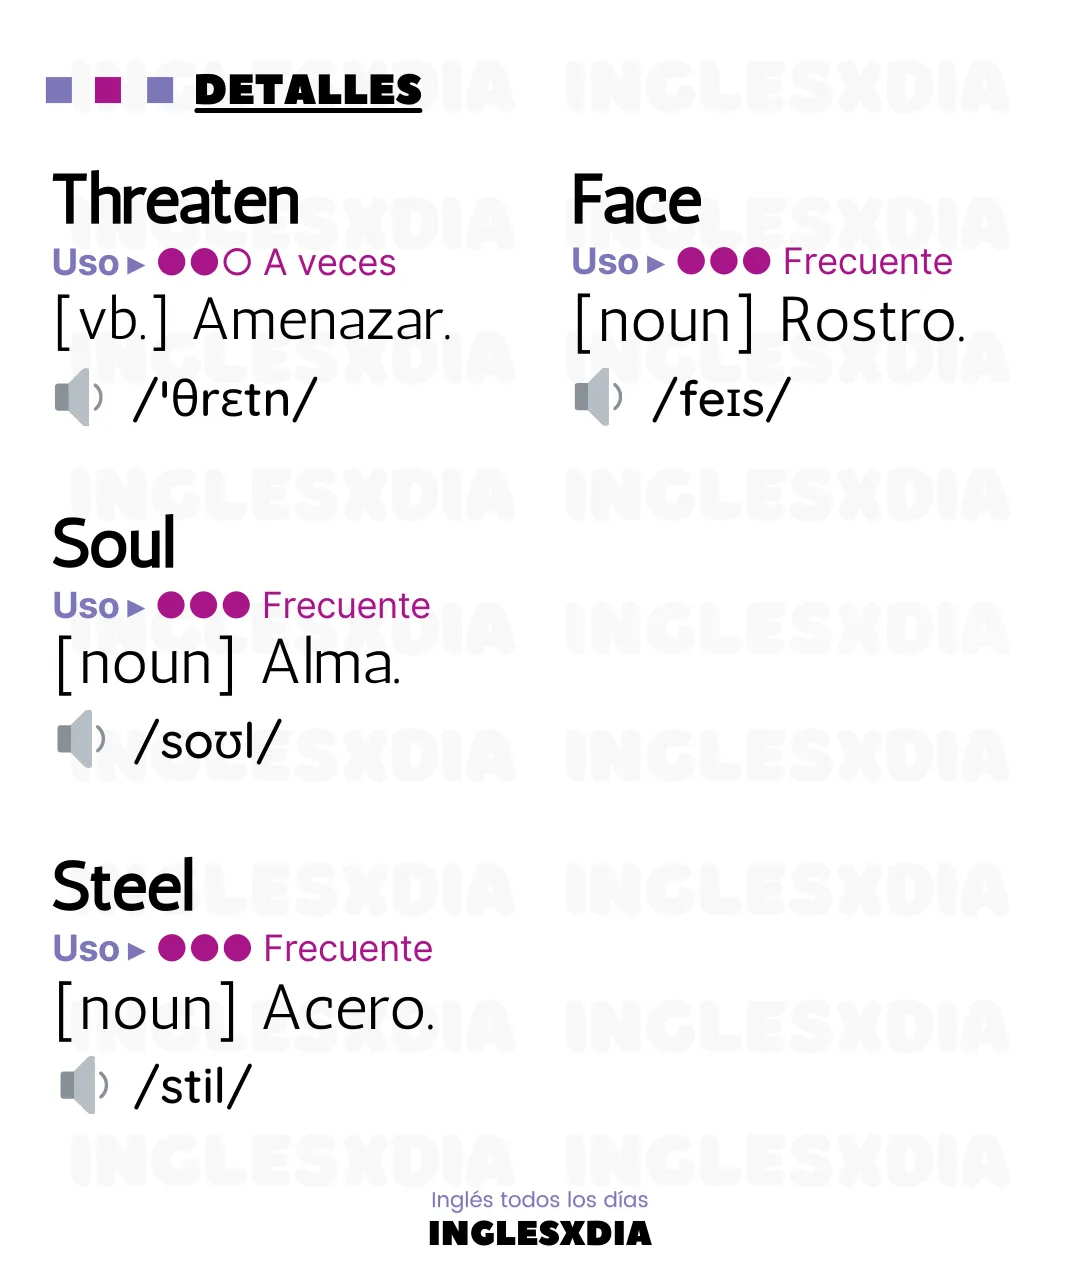Play audio for the word Face

(x=599, y=397)
